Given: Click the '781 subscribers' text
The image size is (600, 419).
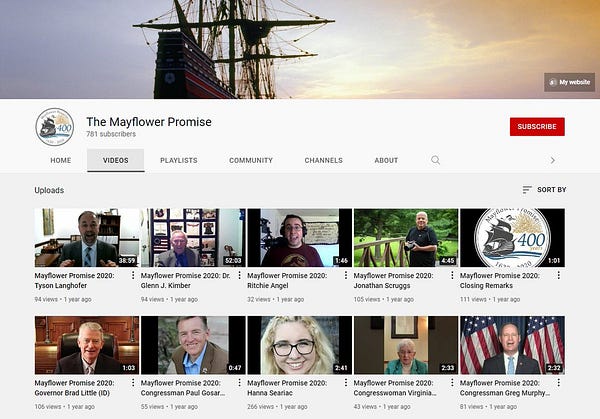Looking at the screenshot, I should point(111,134).
